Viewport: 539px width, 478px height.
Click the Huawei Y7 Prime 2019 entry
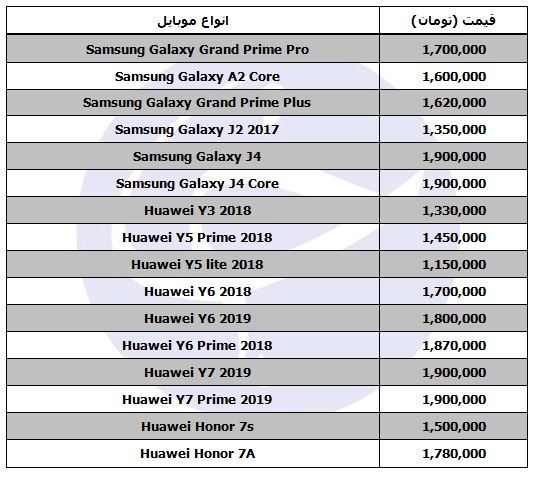tap(197, 399)
